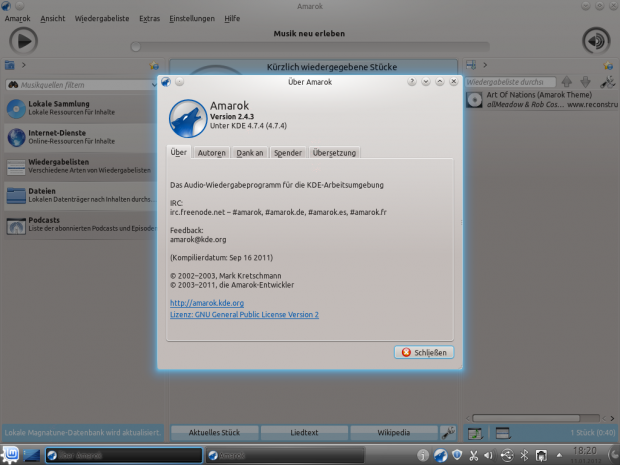The image size is (620, 465).
Task: Open the Ansicht menu
Action: click(53, 19)
